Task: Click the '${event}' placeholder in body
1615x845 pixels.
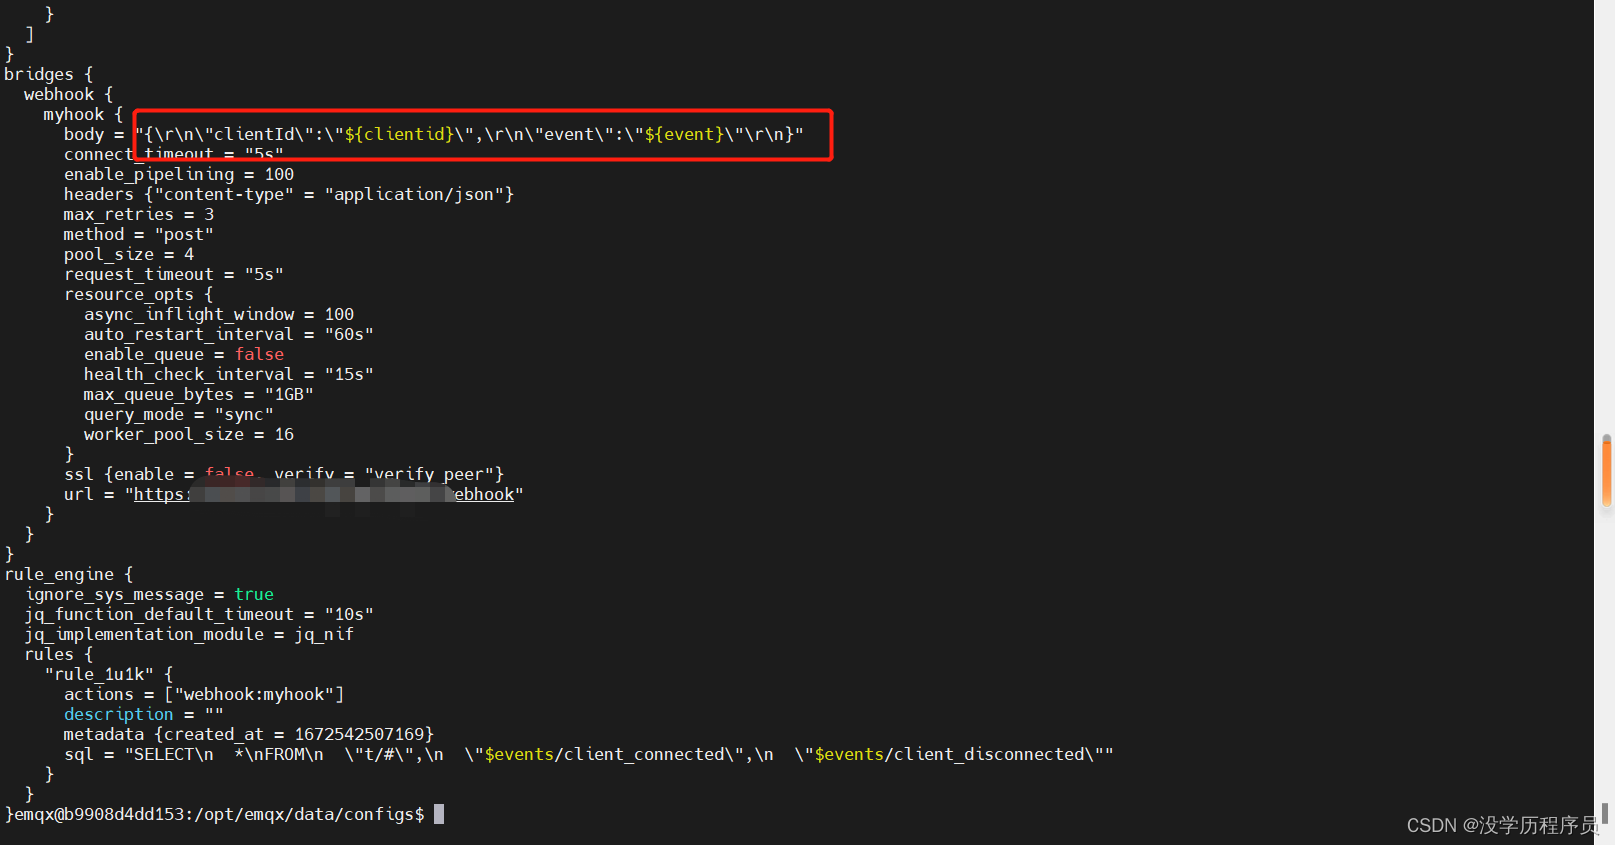Action: [684, 134]
